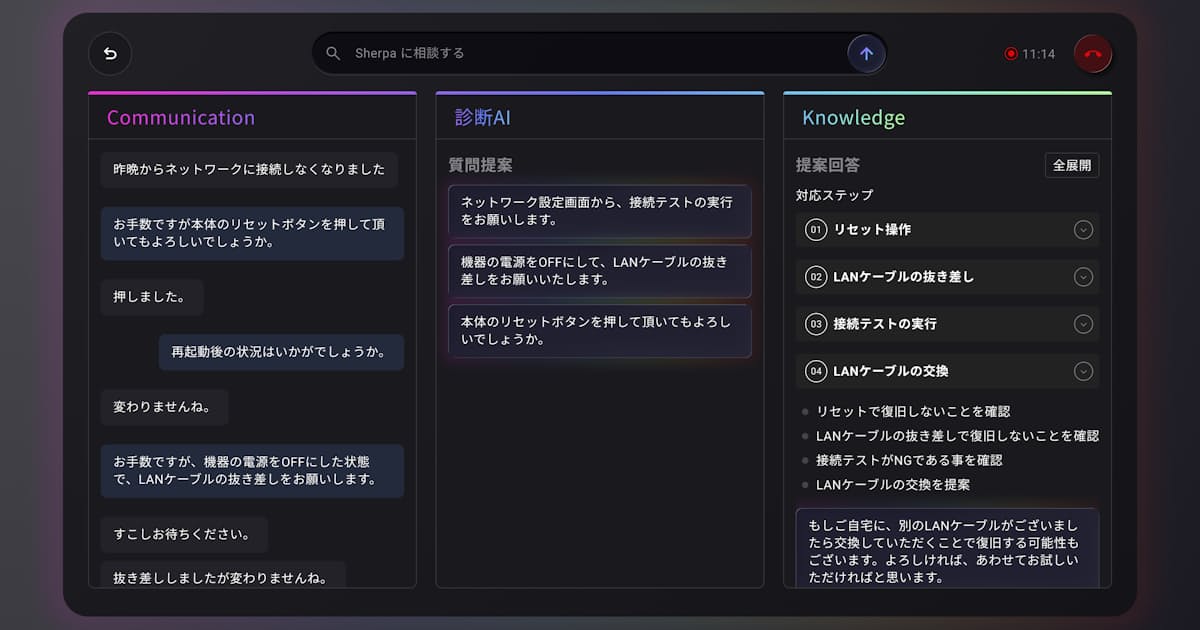Click the Communication panel header
Image resolution: width=1200 pixels, height=630 pixels.
[252, 117]
